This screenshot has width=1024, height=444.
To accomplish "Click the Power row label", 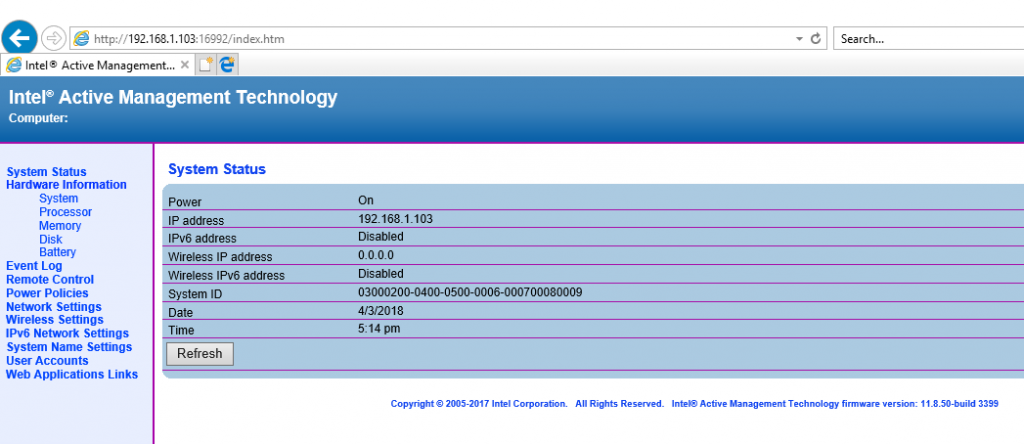I will [x=185, y=202].
